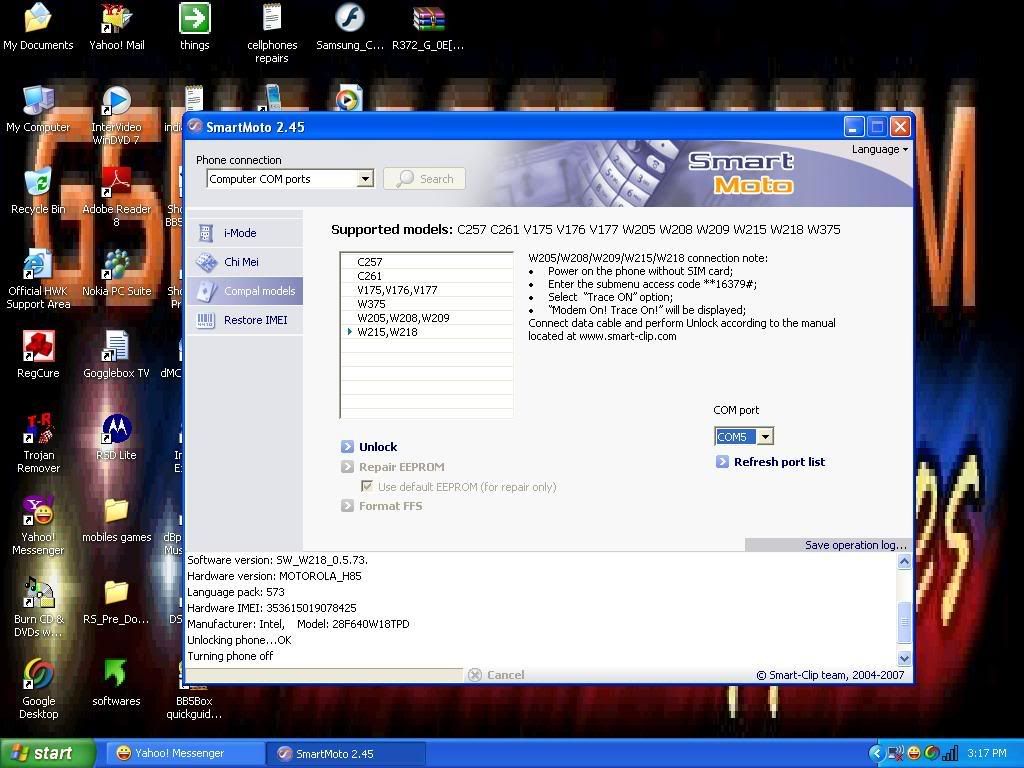Select W215,W218 model row
Screen dimensions: 1024x768
(x=426, y=332)
